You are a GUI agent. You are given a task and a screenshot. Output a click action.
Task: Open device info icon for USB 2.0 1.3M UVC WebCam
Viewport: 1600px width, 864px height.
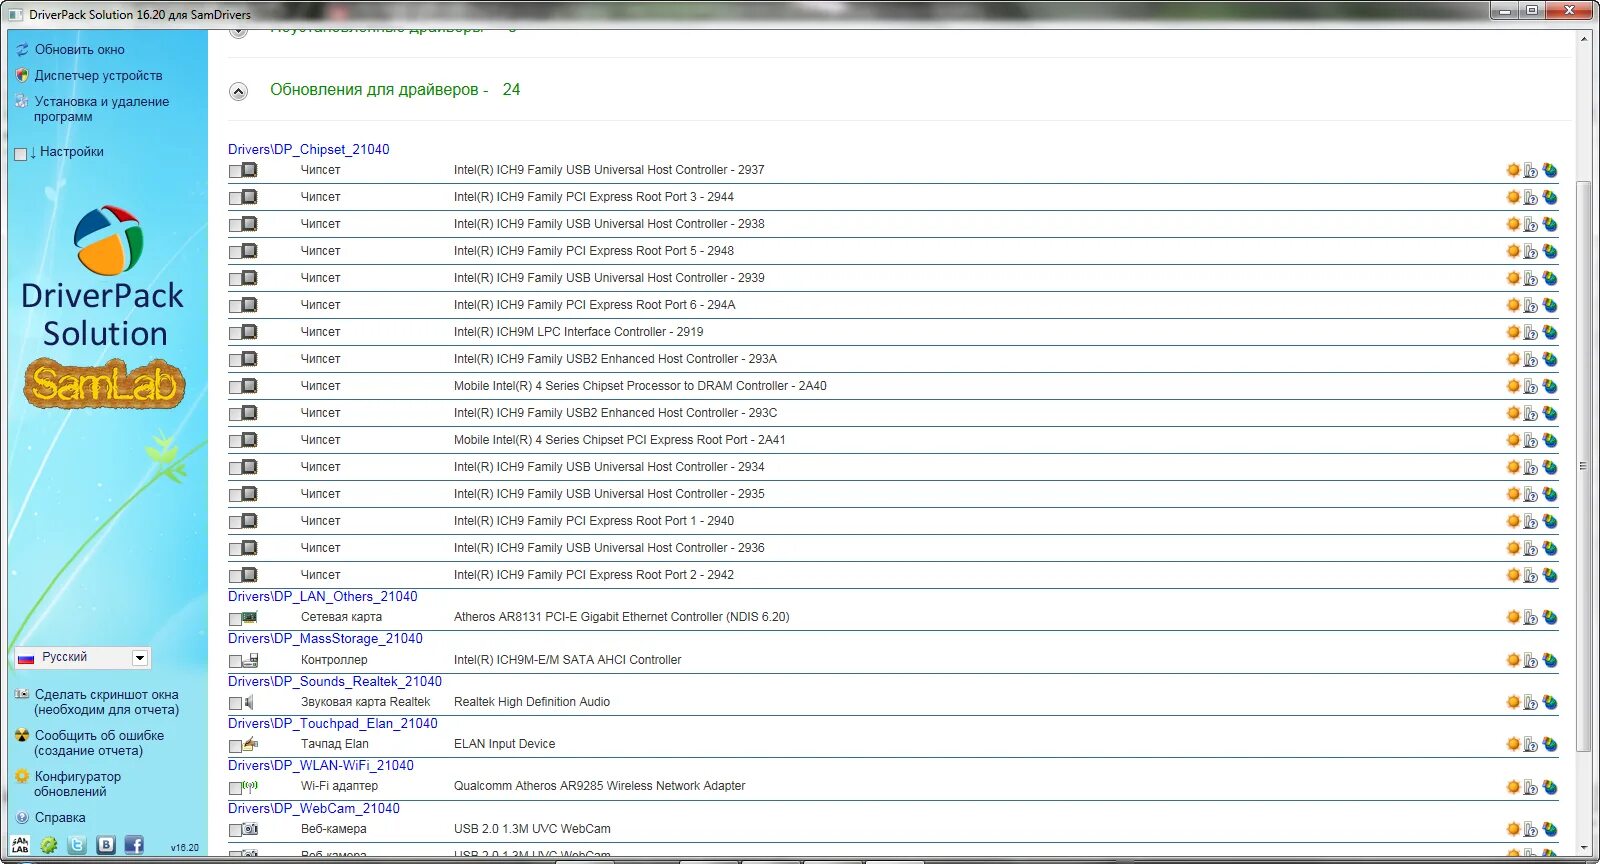(1530, 829)
